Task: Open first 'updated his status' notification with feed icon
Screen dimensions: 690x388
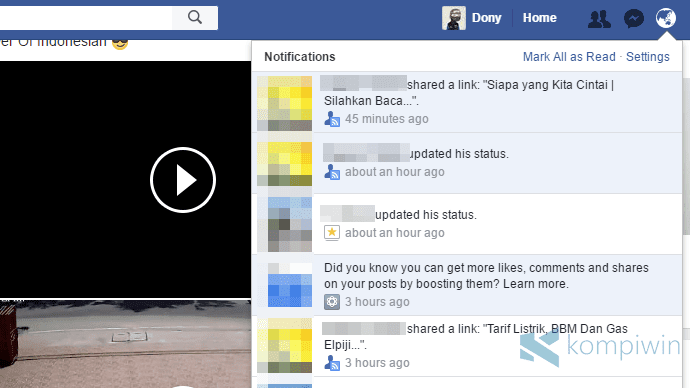Action: (x=467, y=163)
